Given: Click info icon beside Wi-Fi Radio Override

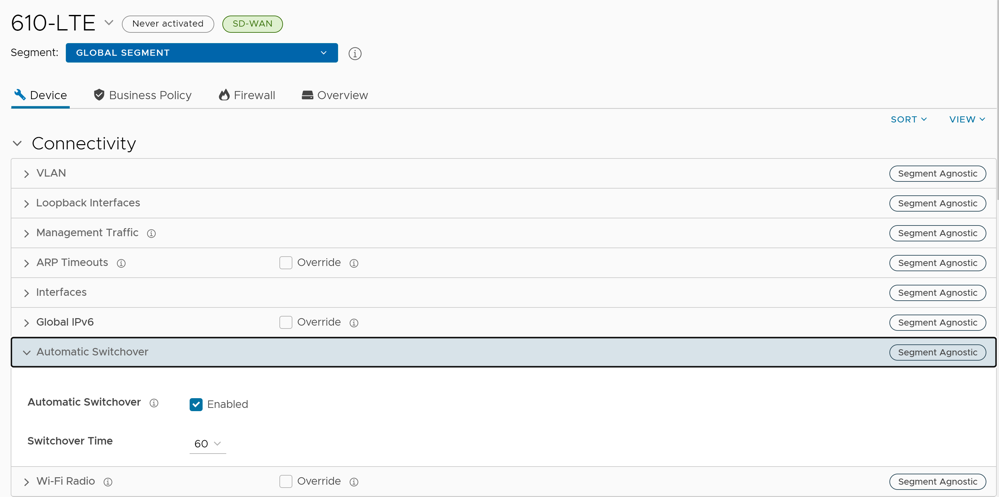Looking at the screenshot, I should [354, 482].
